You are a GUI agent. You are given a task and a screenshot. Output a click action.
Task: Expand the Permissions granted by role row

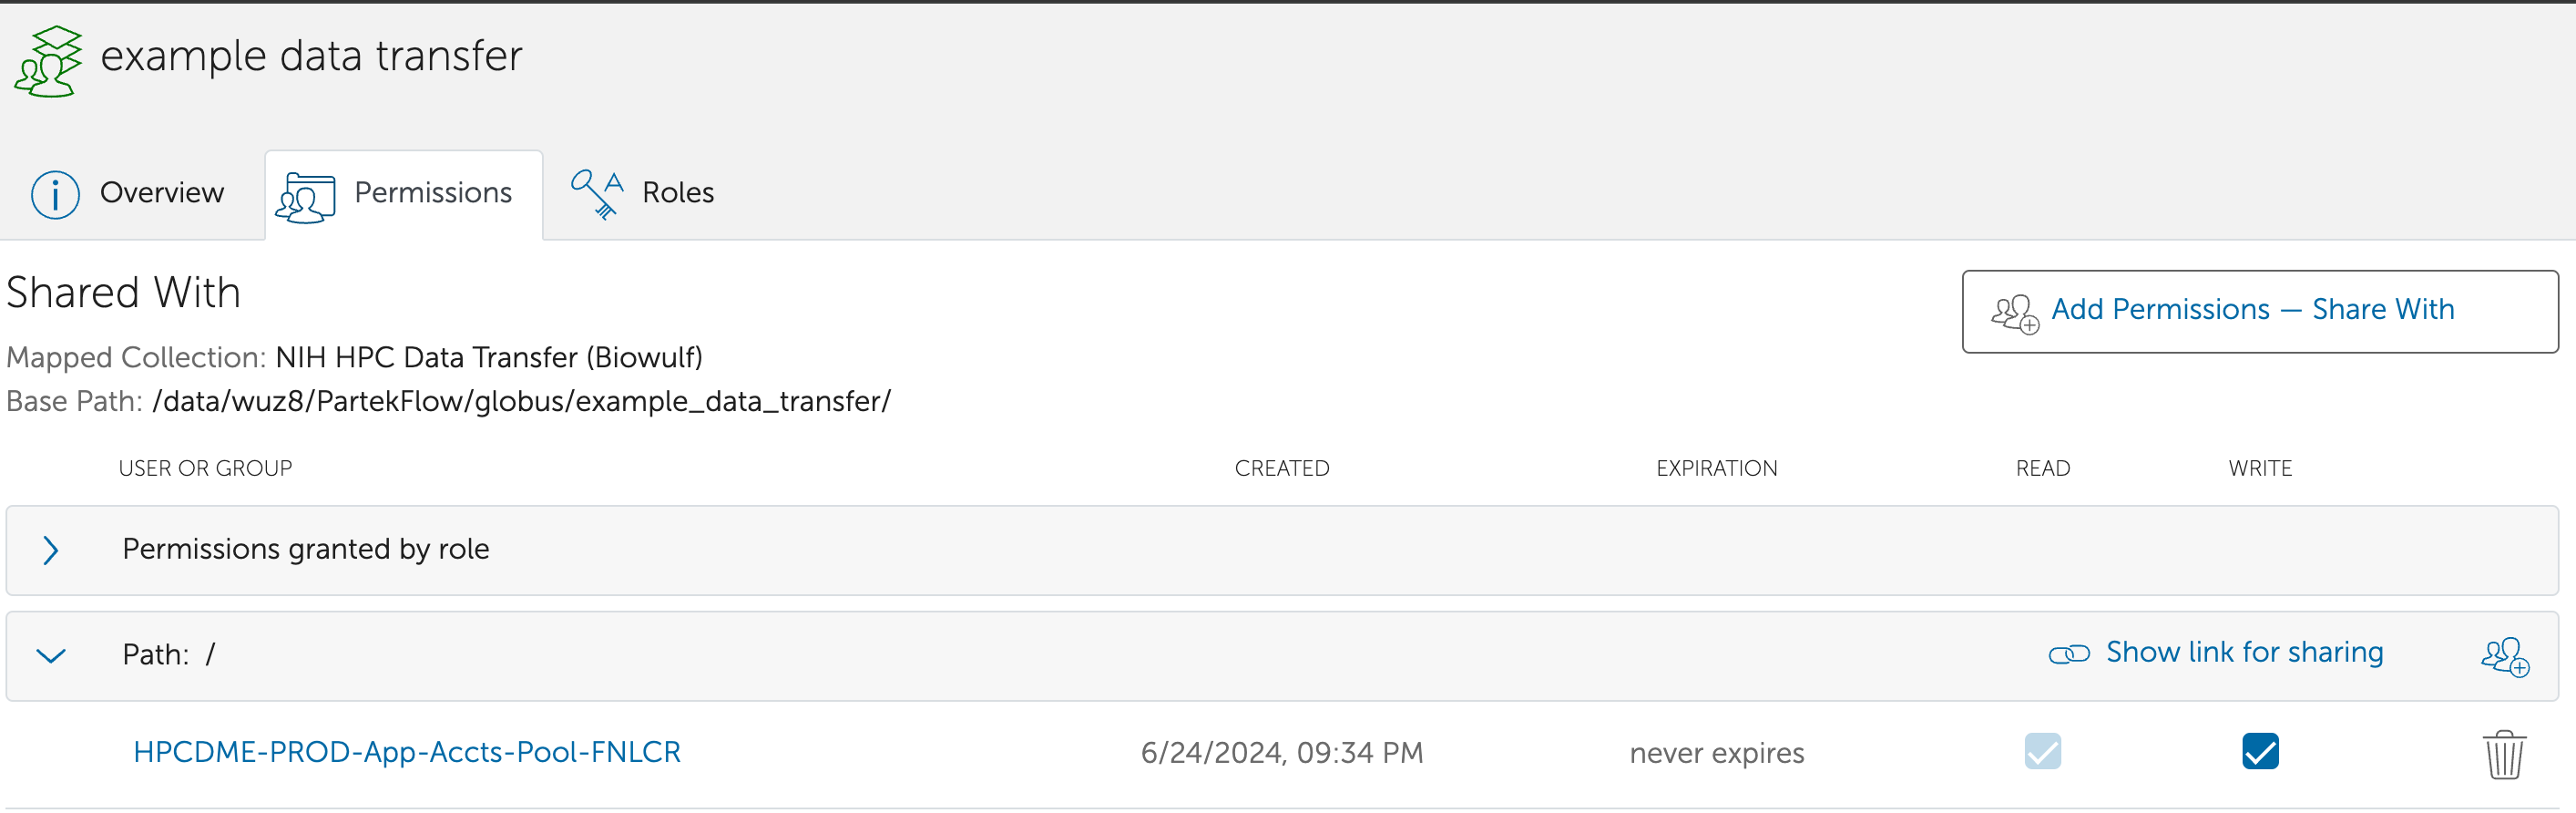pyautogui.click(x=306, y=550)
